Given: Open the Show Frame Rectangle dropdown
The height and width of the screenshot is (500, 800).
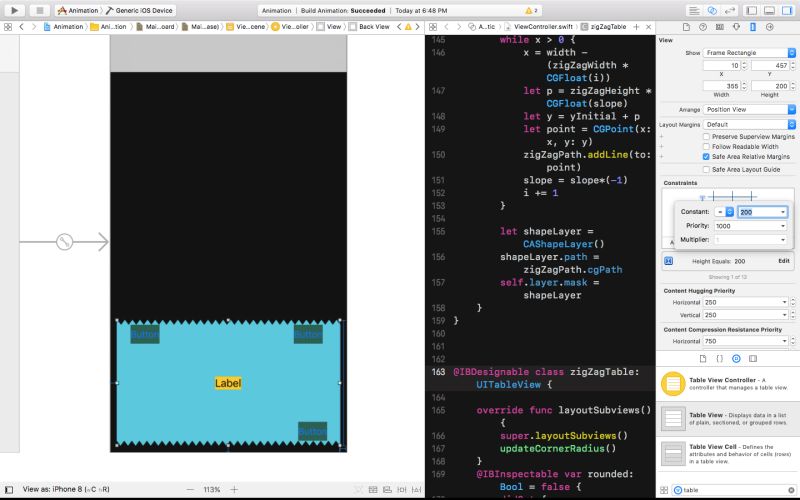Looking at the screenshot, I should [749, 53].
